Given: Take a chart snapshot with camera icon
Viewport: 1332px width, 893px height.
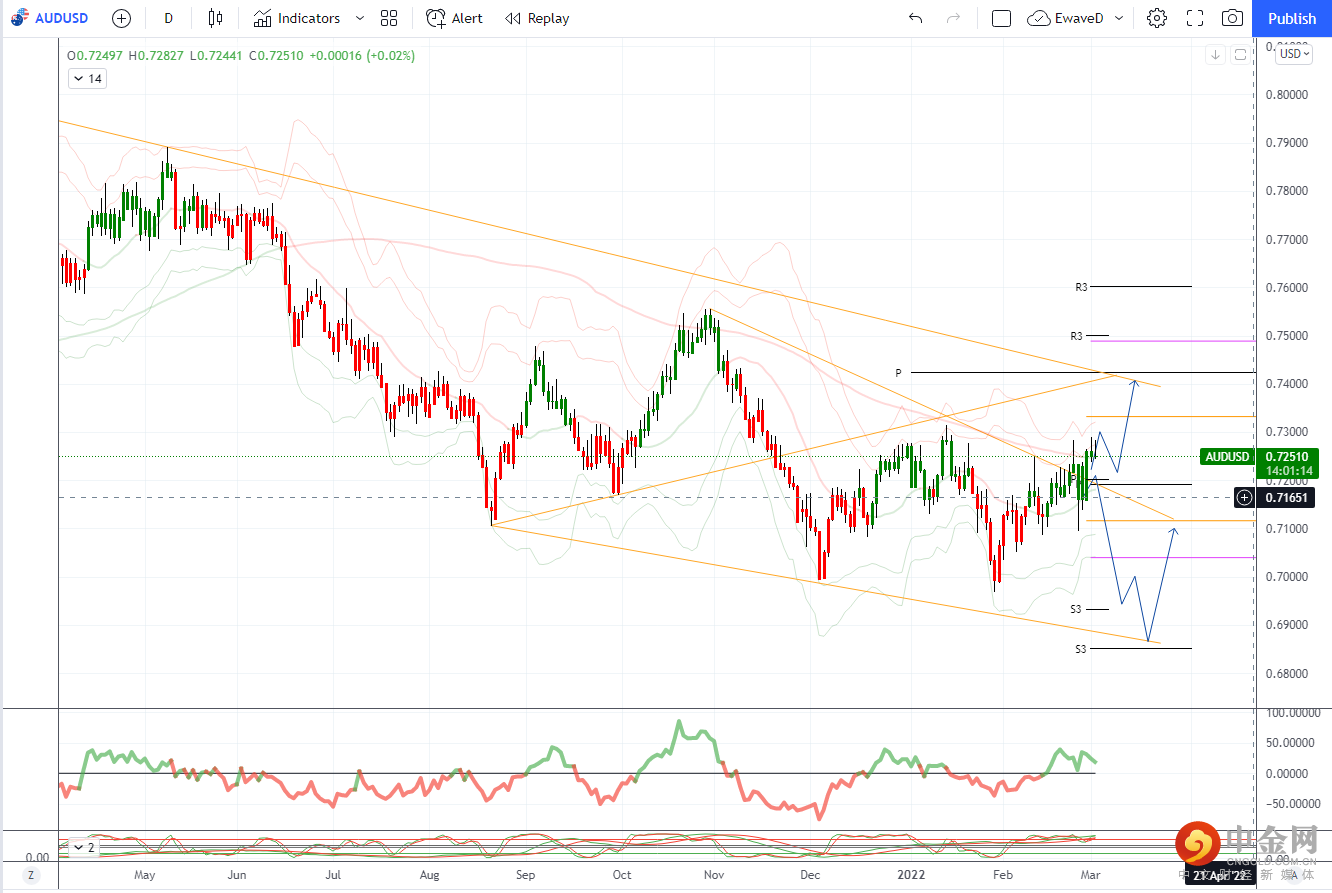Looking at the screenshot, I should tap(1233, 18).
